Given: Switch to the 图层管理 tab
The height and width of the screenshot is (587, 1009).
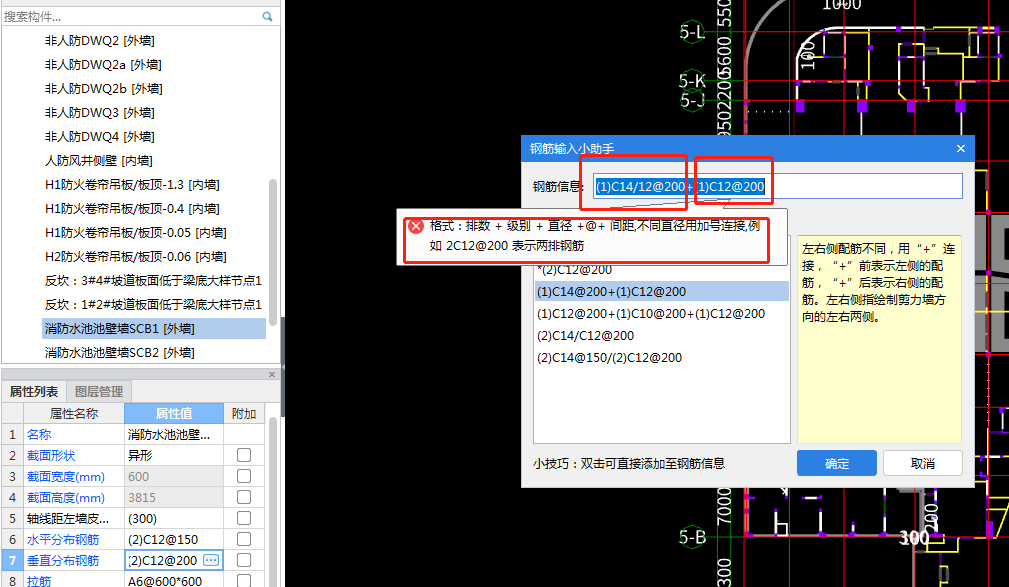Looking at the screenshot, I should click(x=98, y=391).
